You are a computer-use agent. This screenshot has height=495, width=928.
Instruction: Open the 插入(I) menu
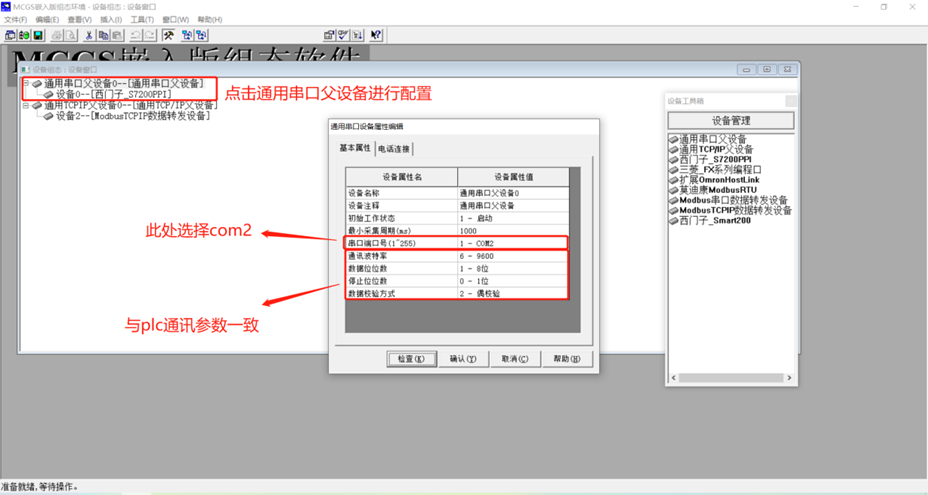pos(111,20)
